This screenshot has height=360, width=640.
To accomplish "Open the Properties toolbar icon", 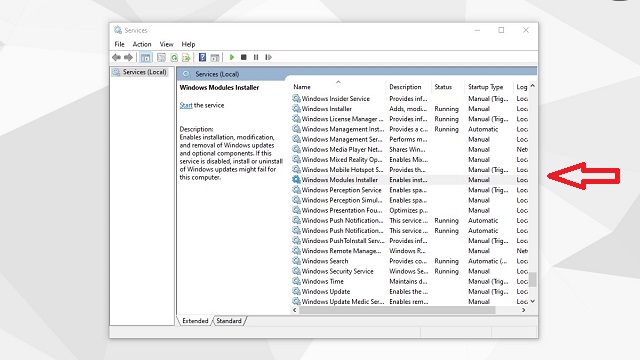I will point(161,58).
